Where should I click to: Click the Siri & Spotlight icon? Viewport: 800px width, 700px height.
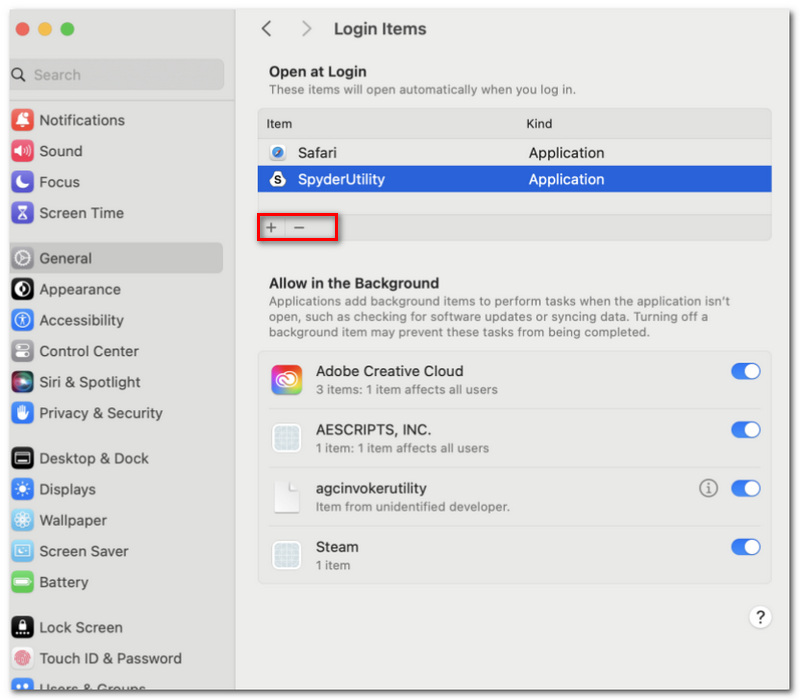(x=22, y=382)
